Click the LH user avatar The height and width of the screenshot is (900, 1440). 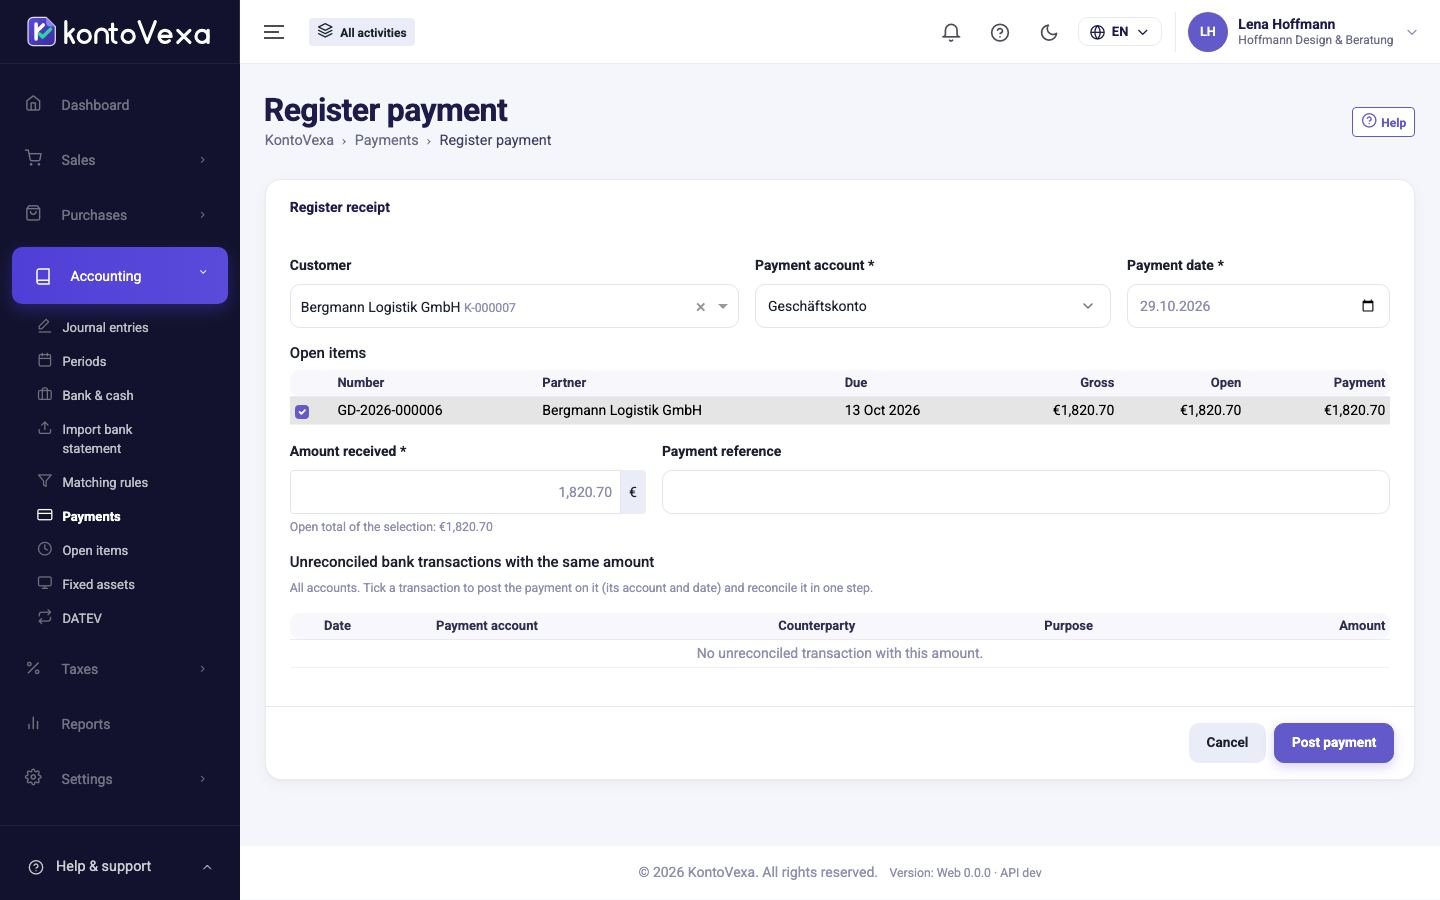click(1207, 32)
